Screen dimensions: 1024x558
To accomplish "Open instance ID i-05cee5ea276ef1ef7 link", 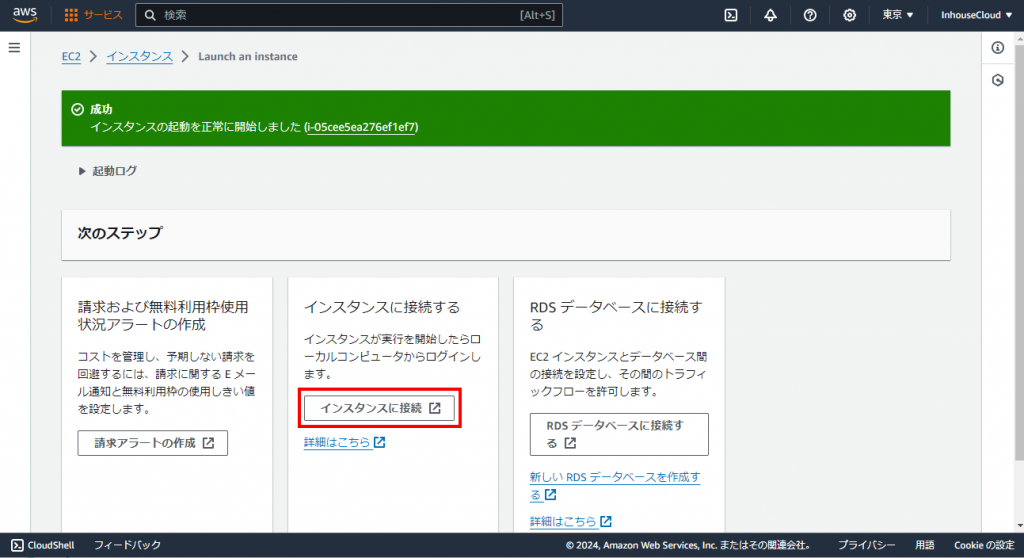I will (x=361, y=128).
